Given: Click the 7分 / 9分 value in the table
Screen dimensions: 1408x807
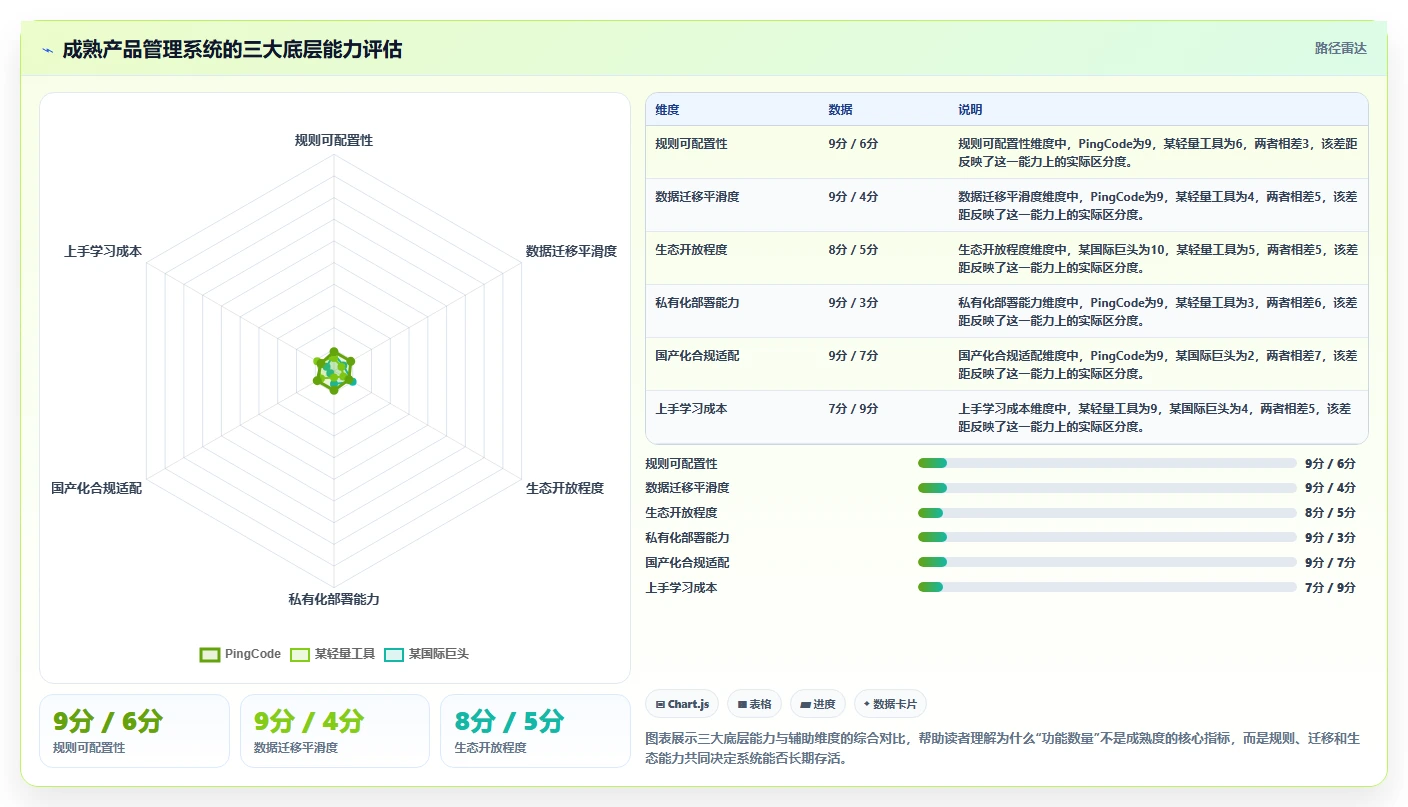Looking at the screenshot, I should 854,409.
